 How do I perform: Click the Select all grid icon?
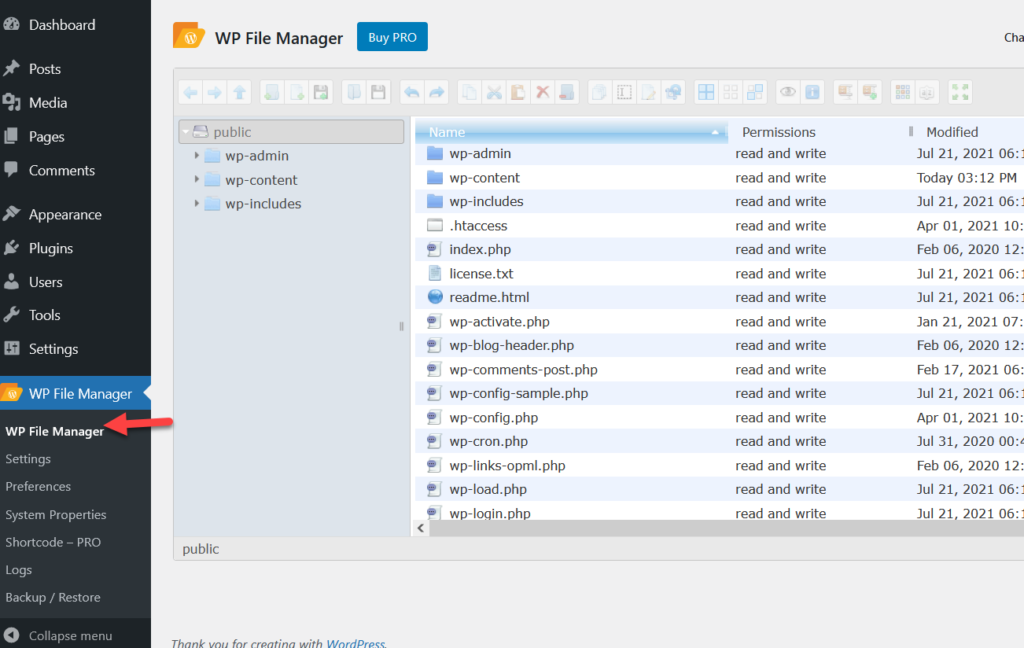coord(706,93)
